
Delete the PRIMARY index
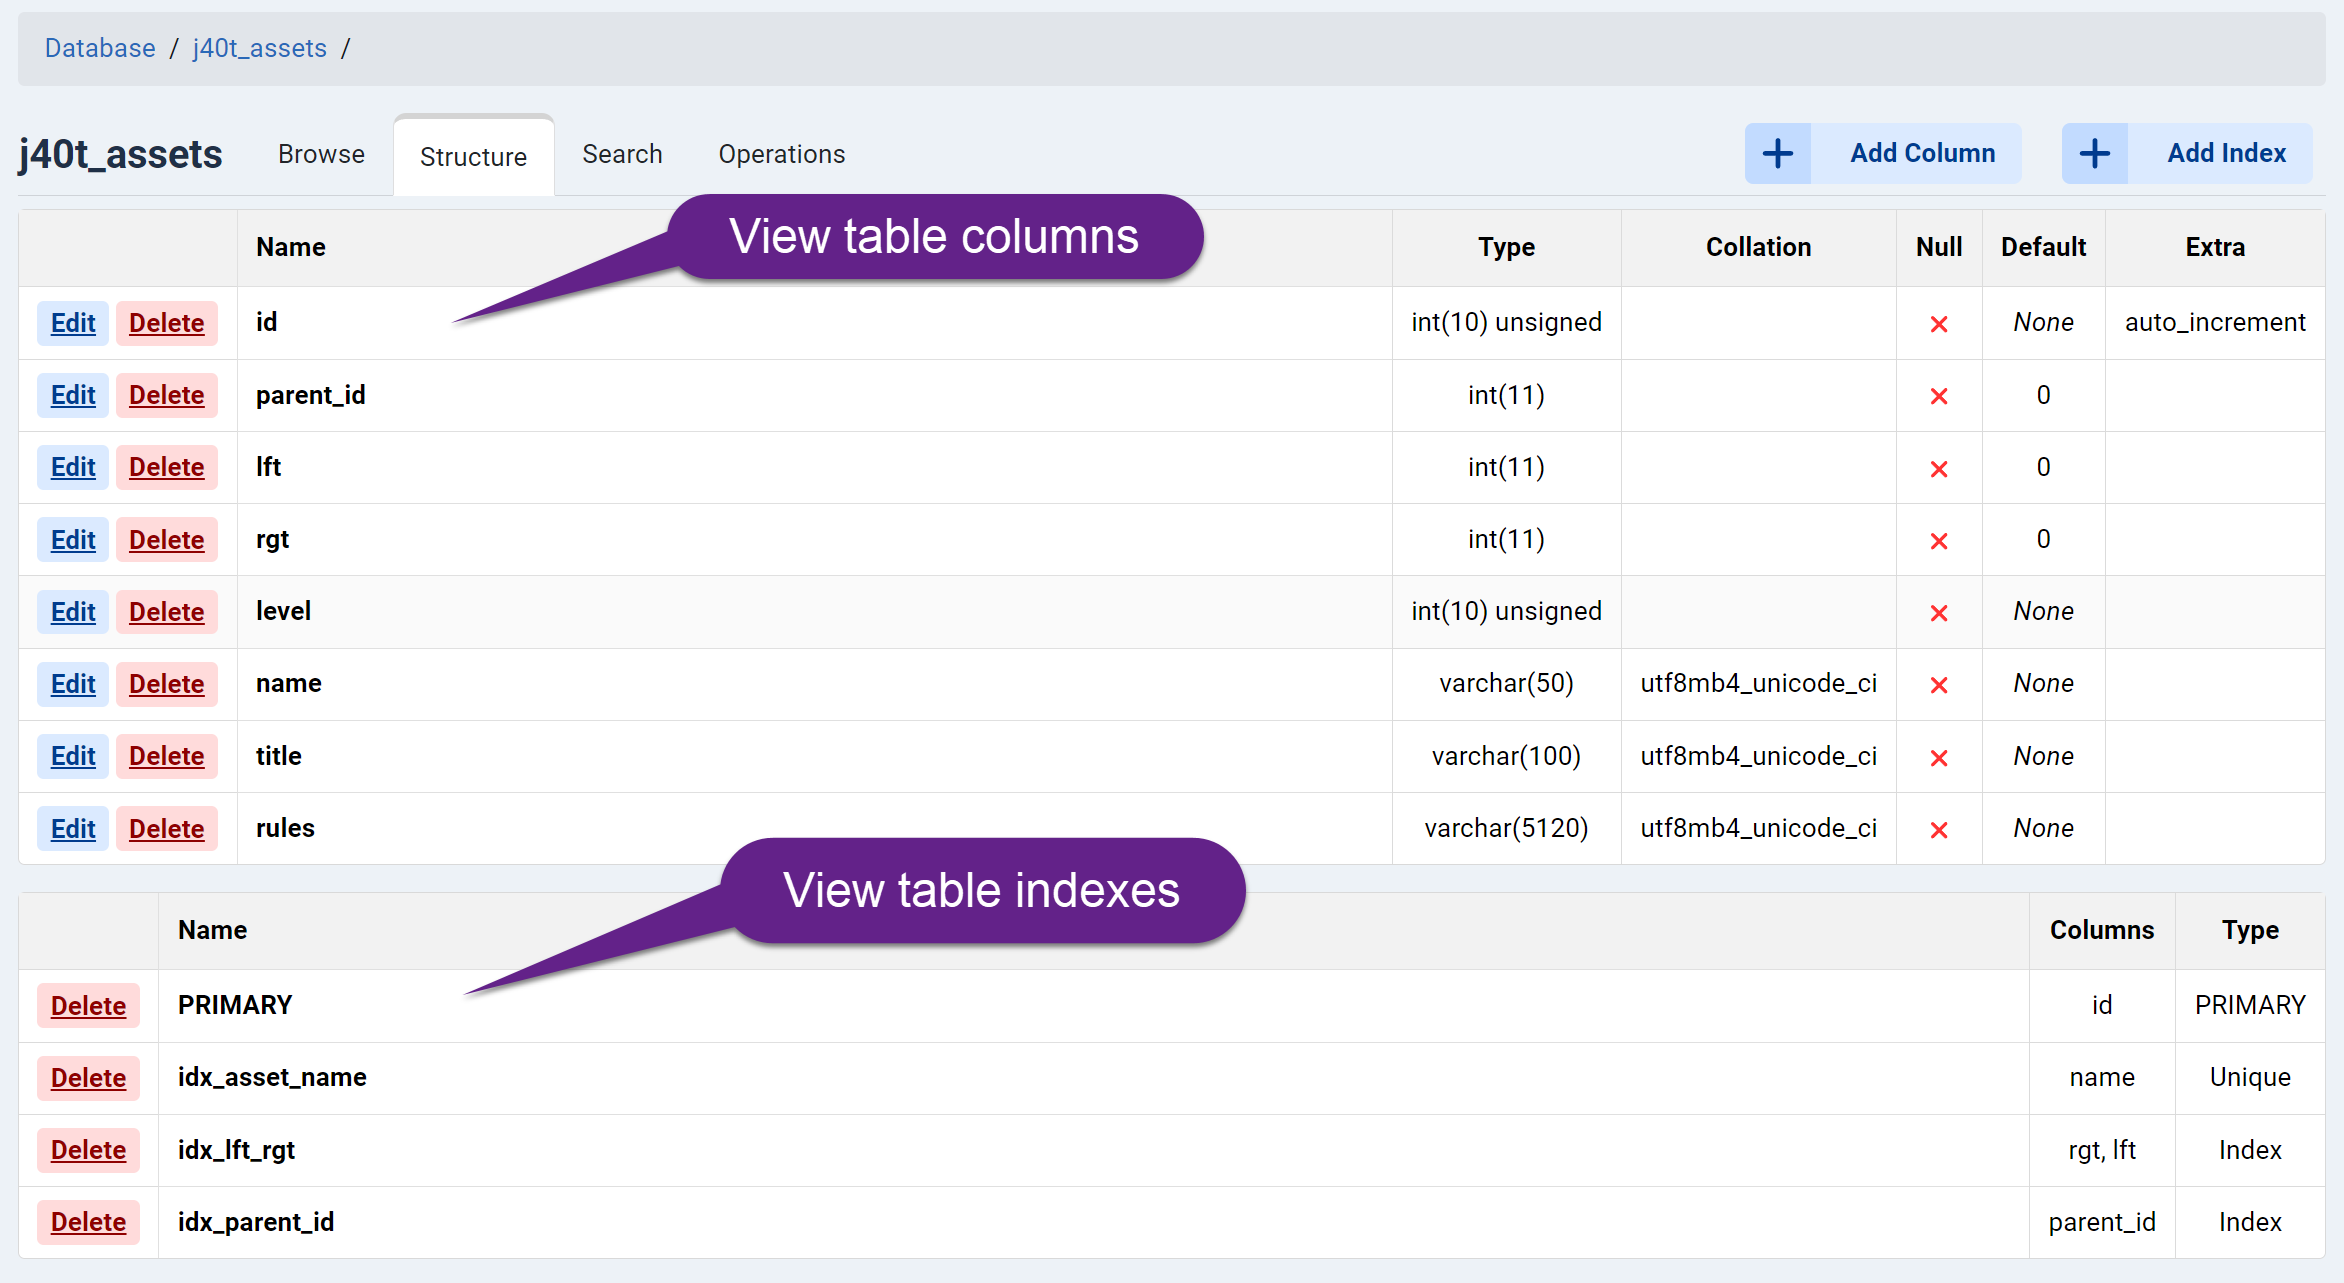(x=88, y=1006)
